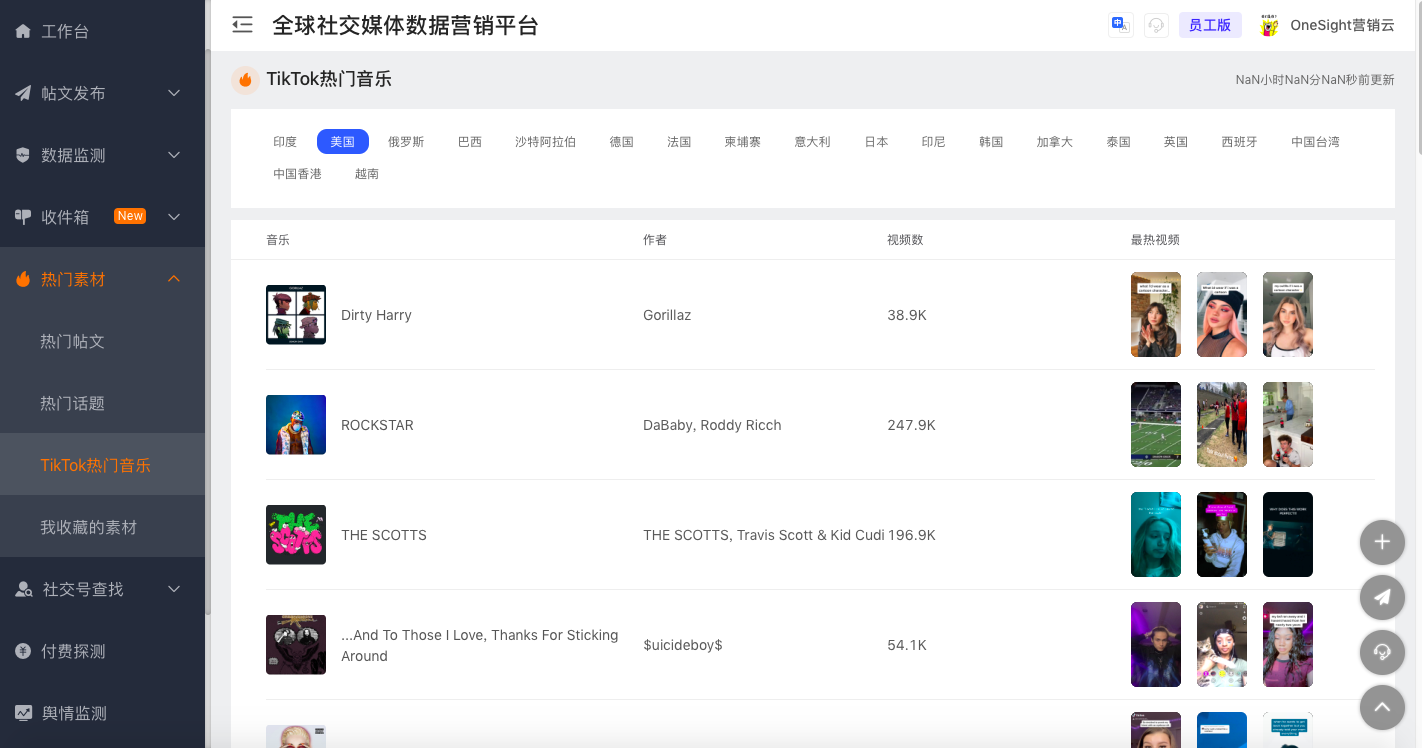Go to 工作台 in the sidebar
The image size is (1422, 748).
102,31
